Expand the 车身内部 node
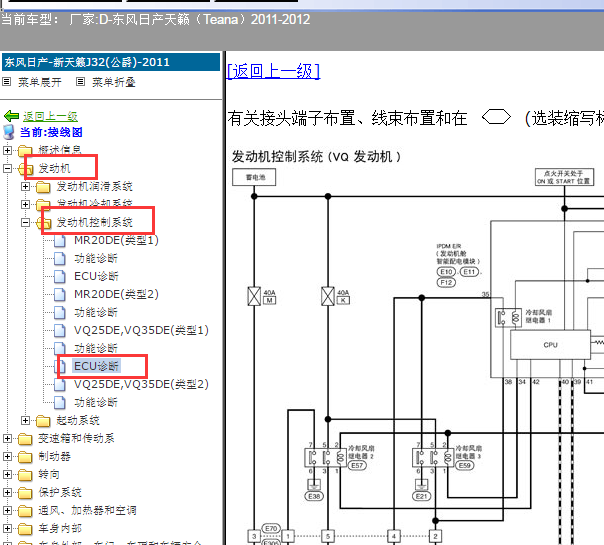Image resolution: width=604 pixels, height=545 pixels. point(7,528)
